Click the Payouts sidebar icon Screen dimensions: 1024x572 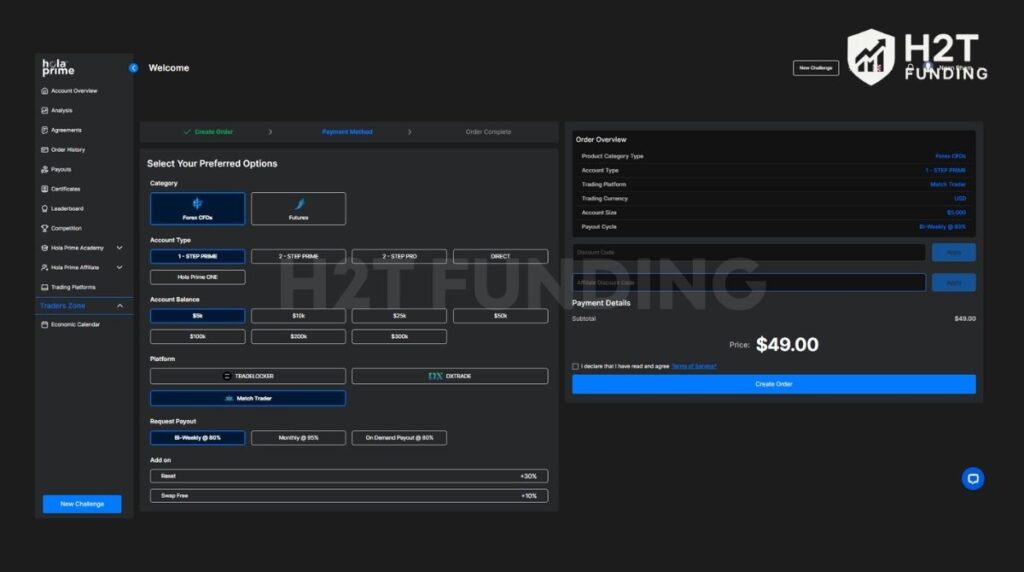tap(44, 169)
